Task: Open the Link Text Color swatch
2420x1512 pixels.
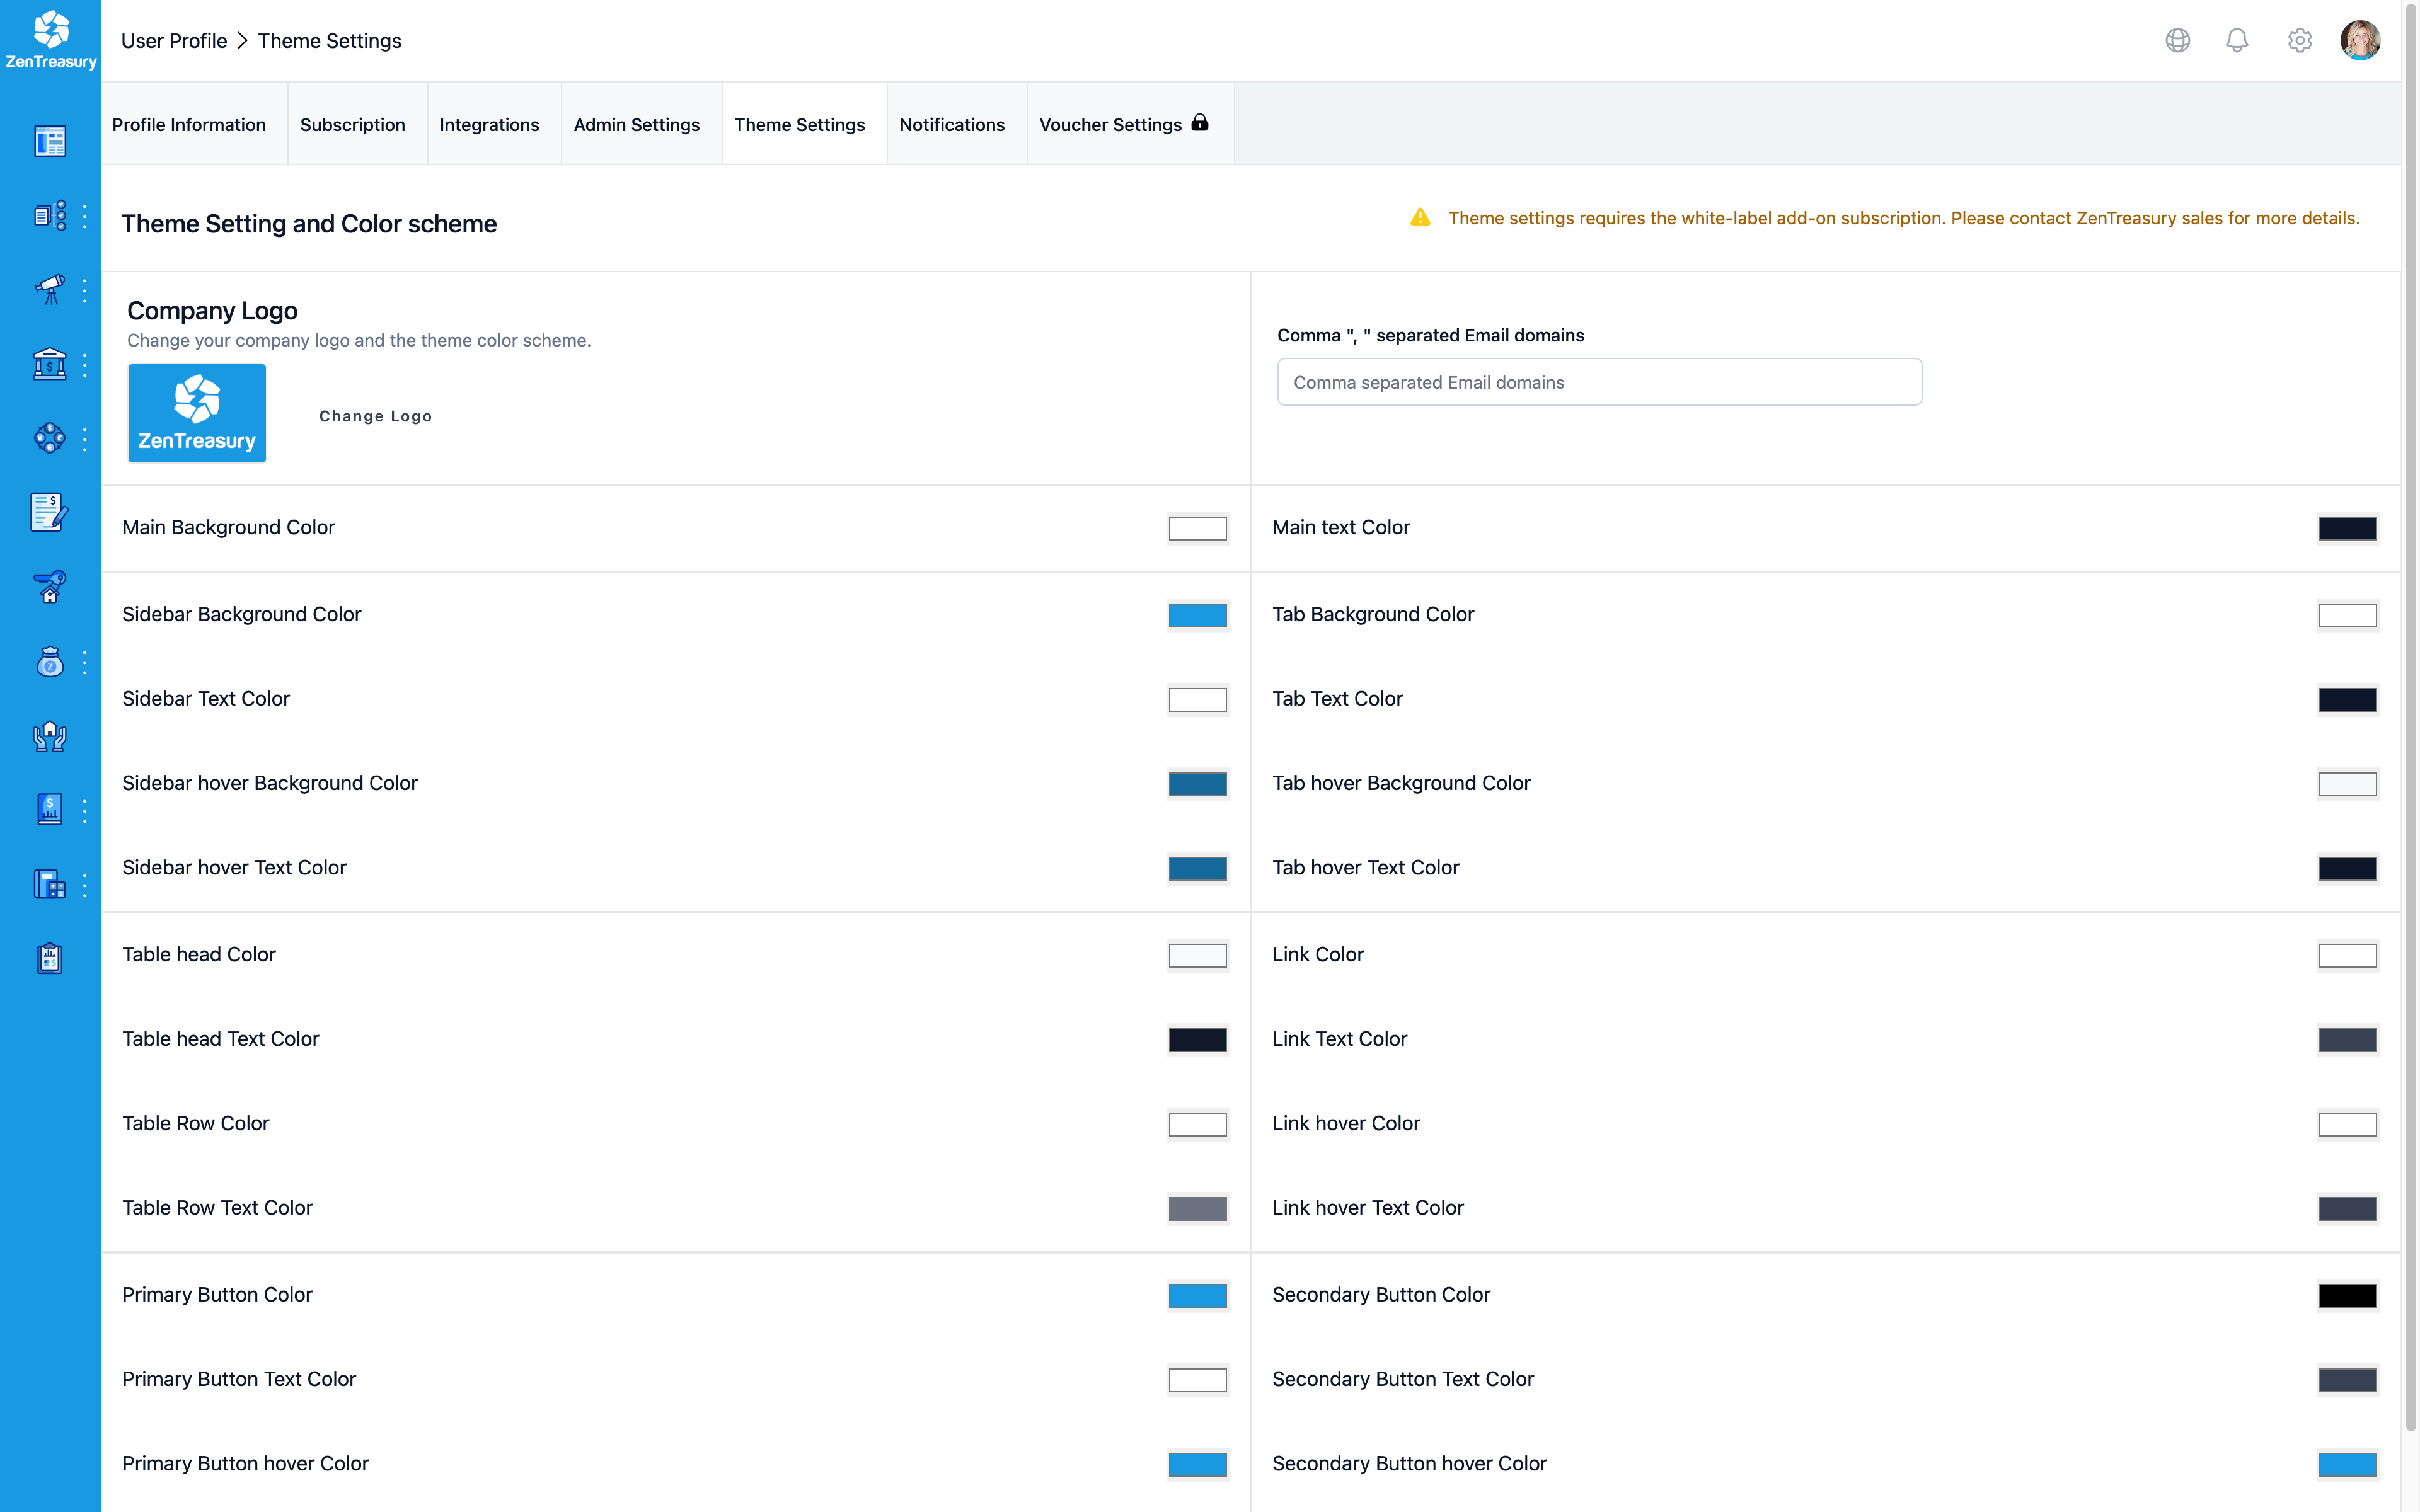Action: pos(2347,1040)
